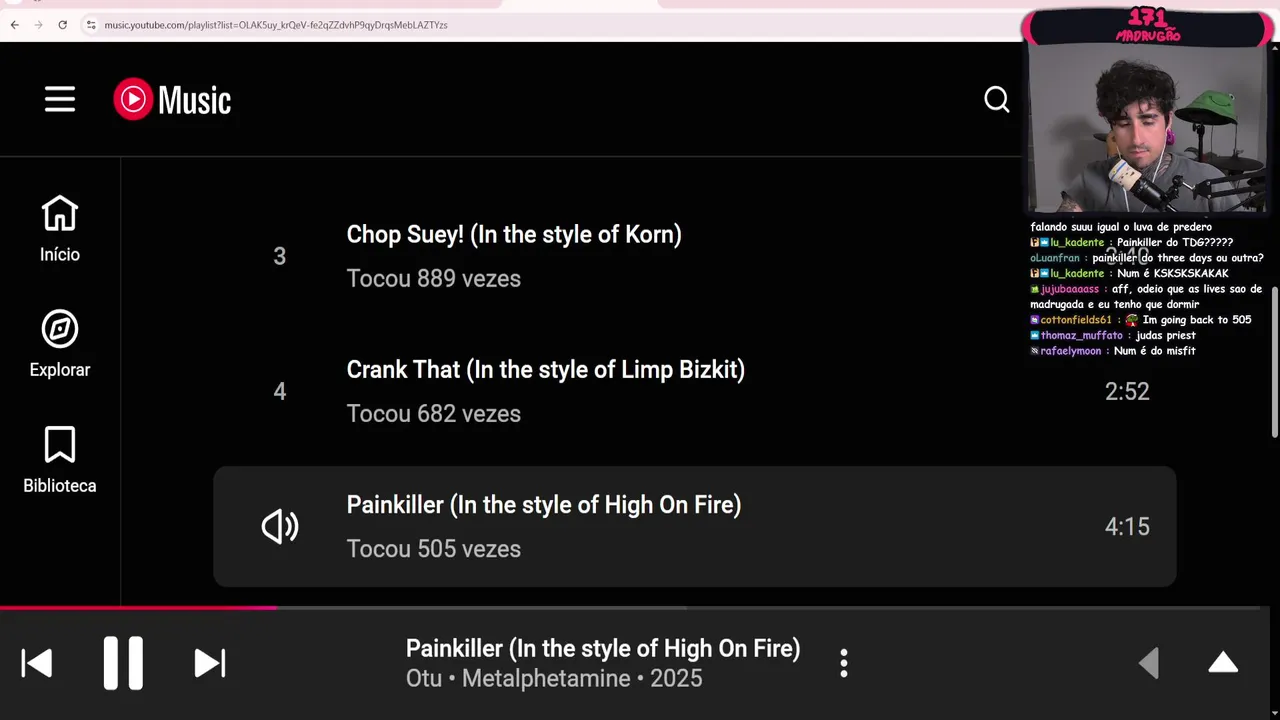The image size is (1280, 720).
Task: Click the browser reload button
Action: (62, 25)
